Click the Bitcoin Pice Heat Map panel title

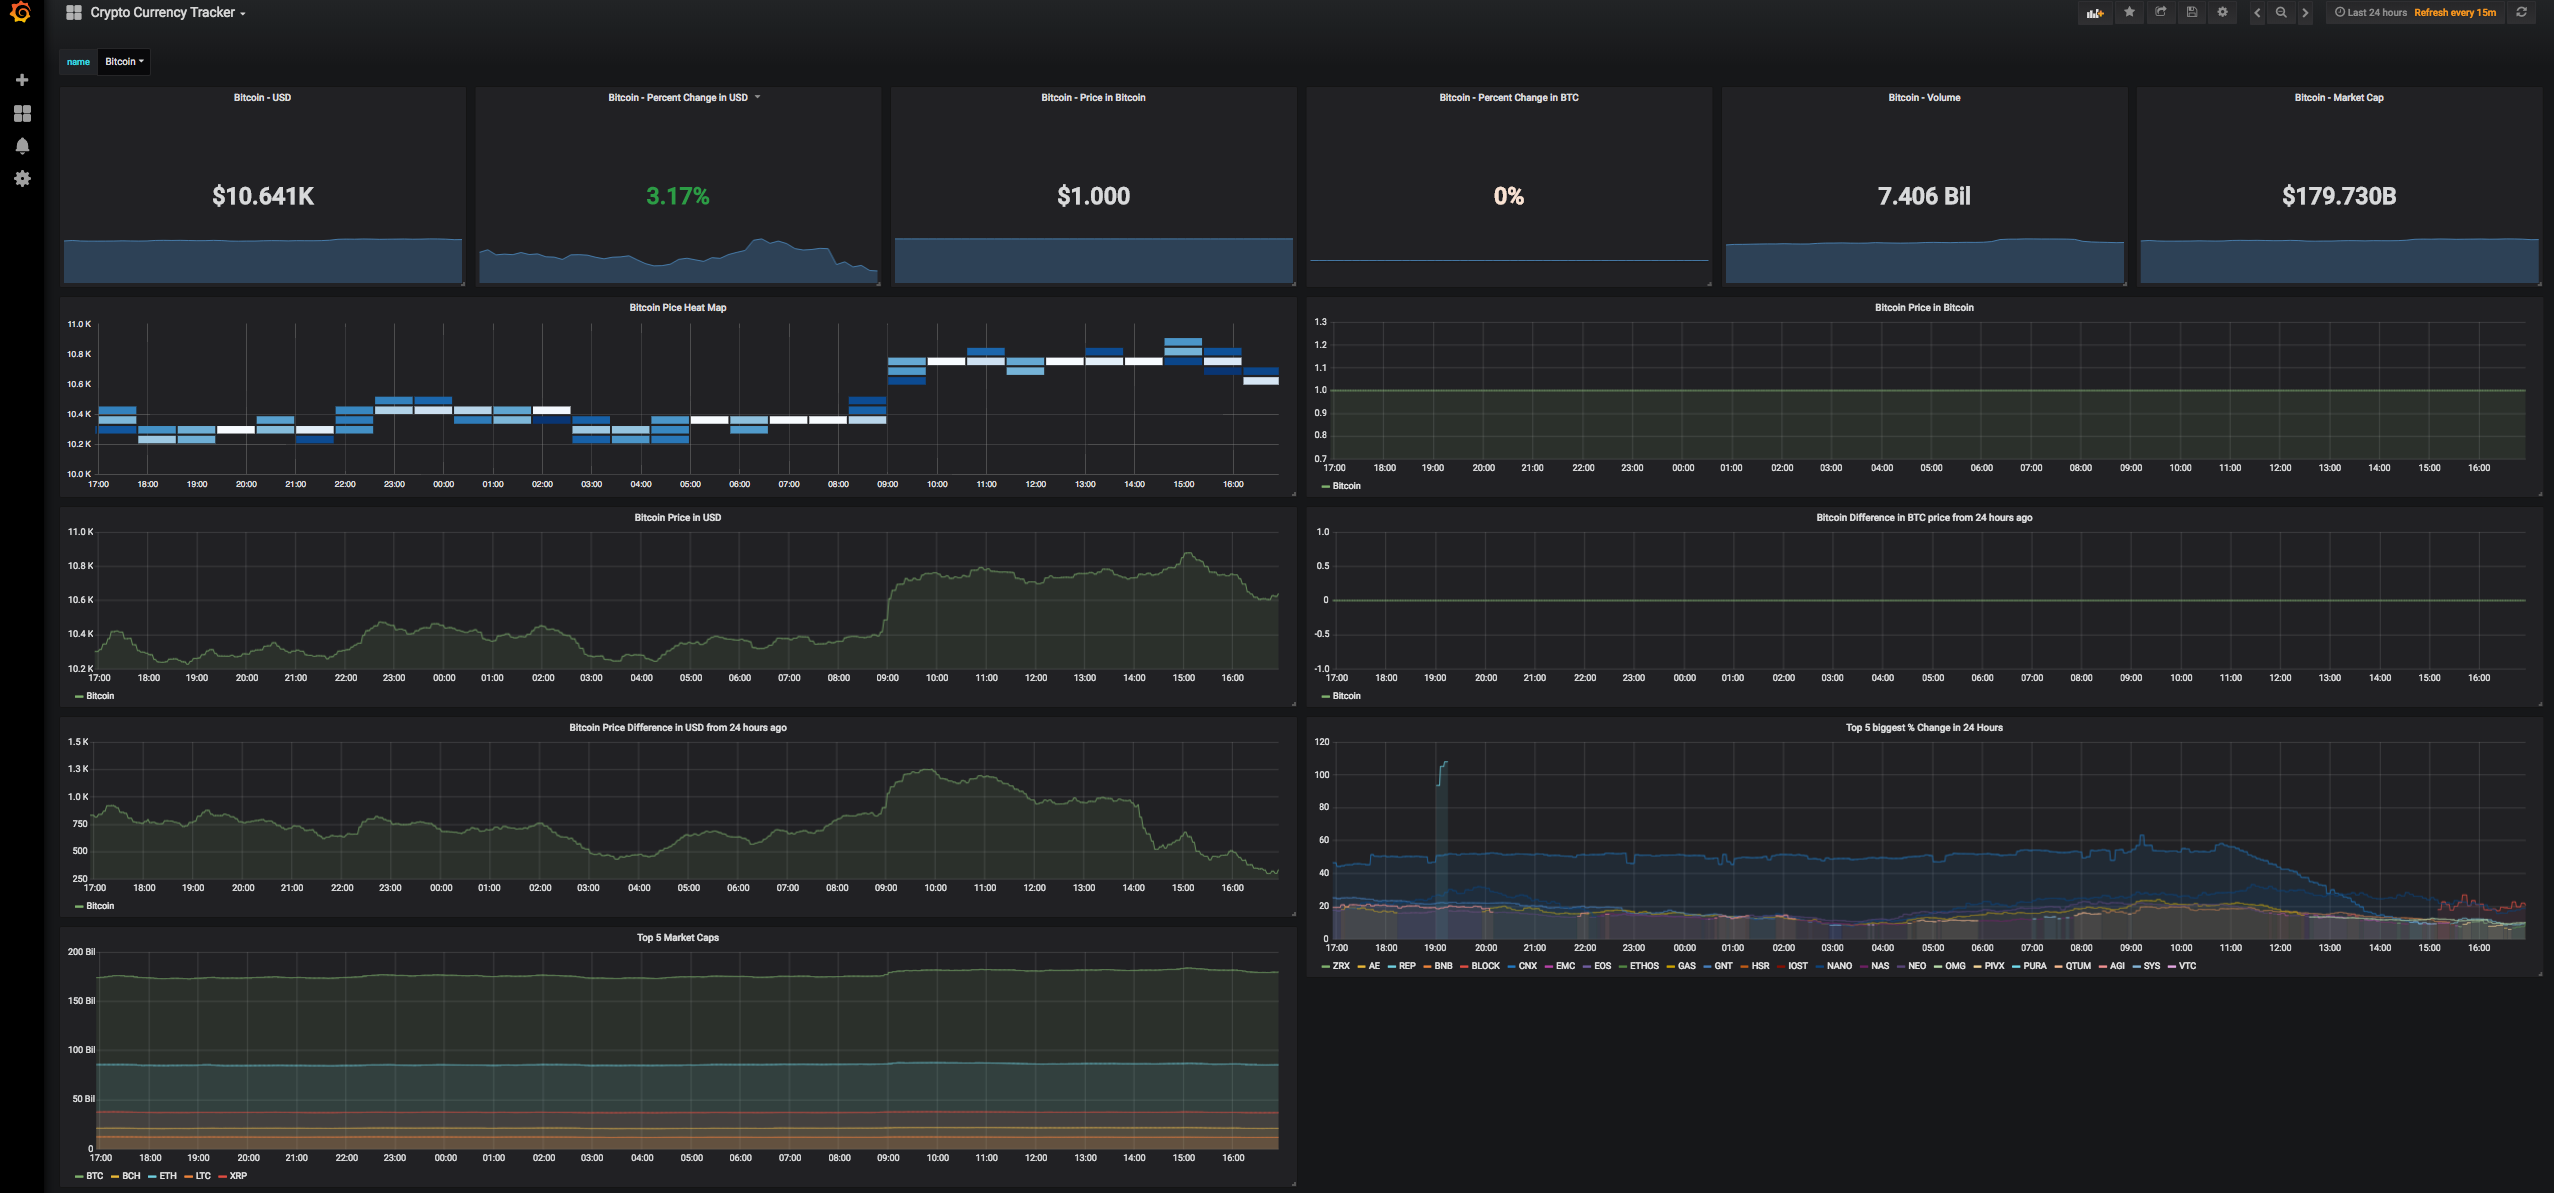677,308
